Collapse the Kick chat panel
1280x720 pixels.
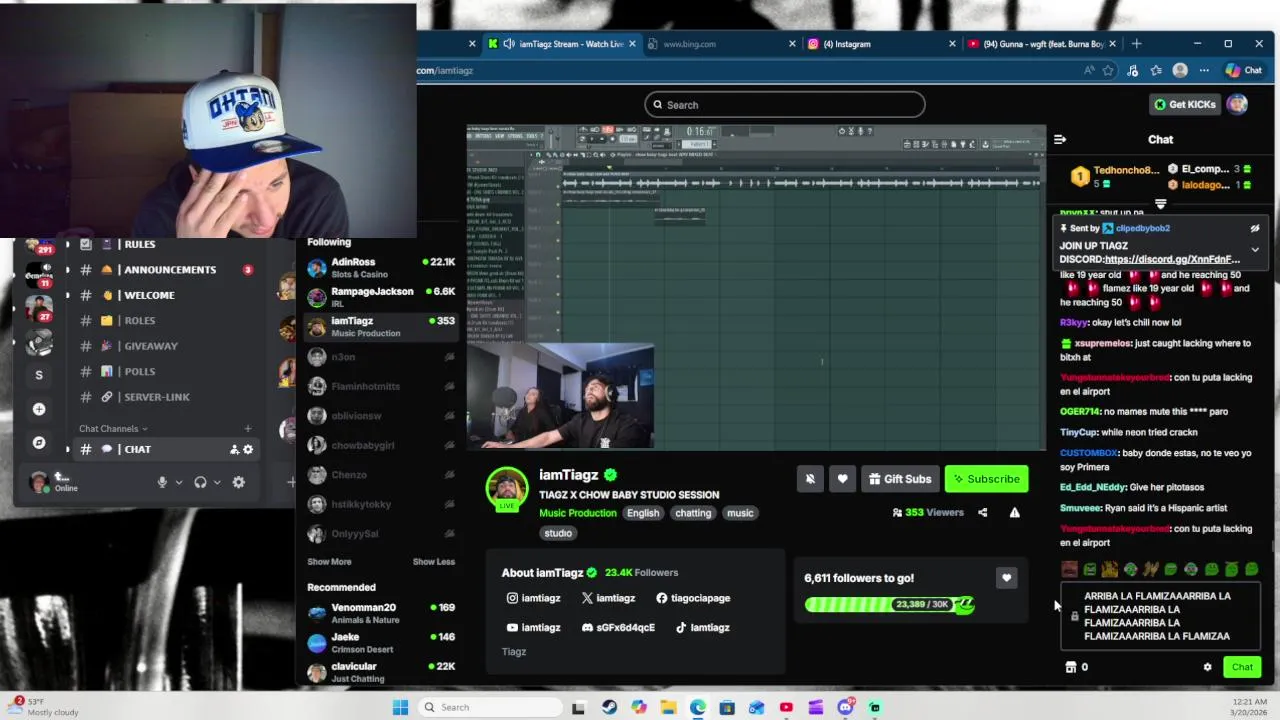(x=1060, y=139)
